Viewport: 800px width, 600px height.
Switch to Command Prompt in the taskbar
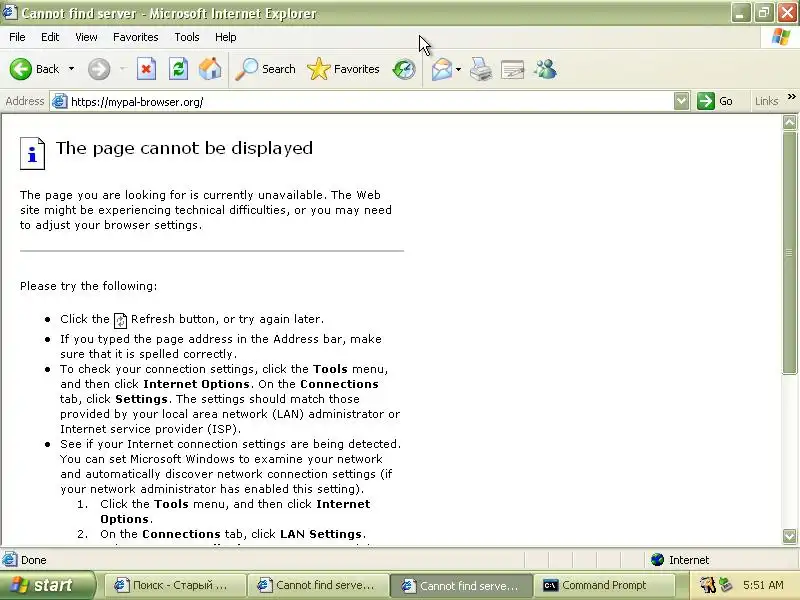[604, 585]
